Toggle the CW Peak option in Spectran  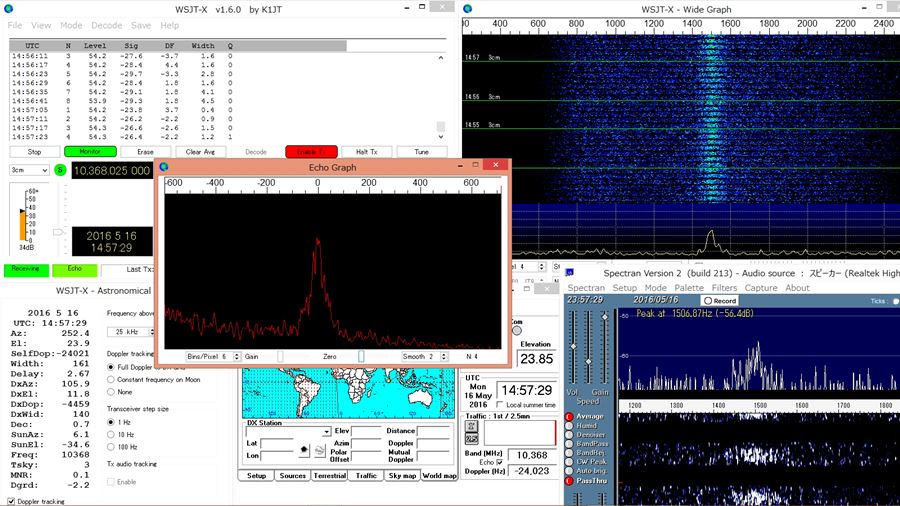569,462
